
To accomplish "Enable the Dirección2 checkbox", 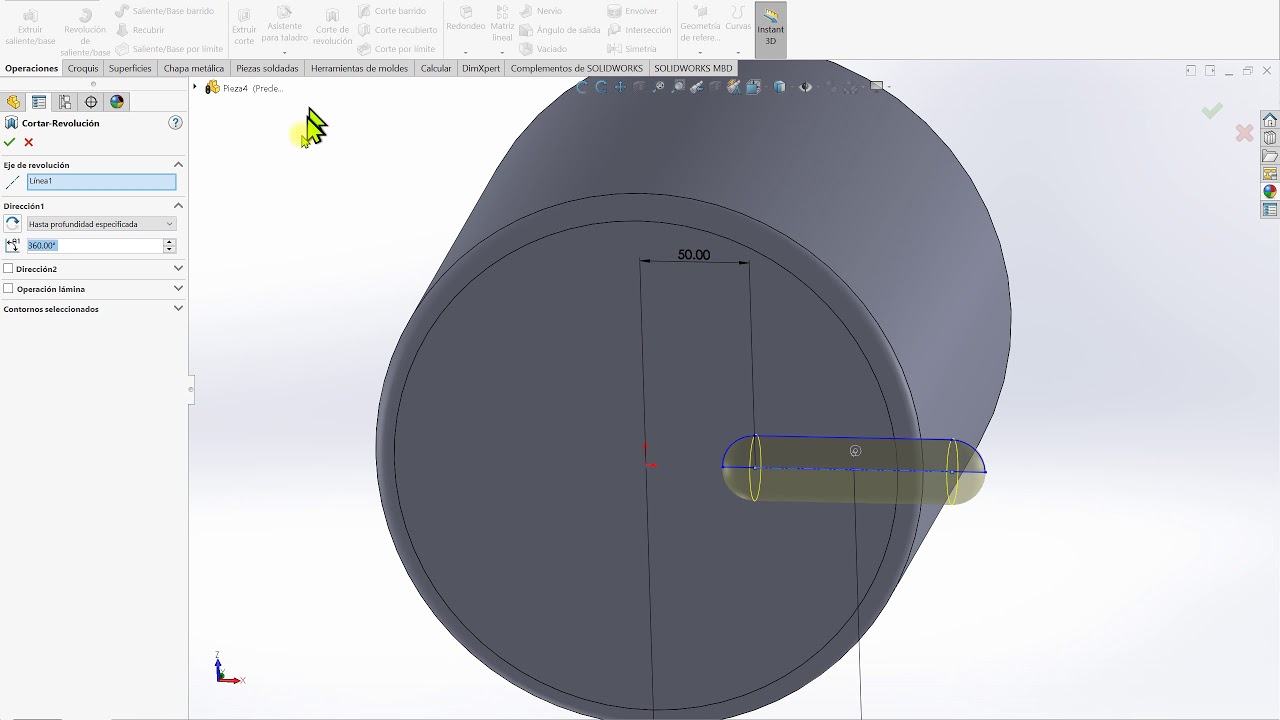I will pyautogui.click(x=9, y=269).
